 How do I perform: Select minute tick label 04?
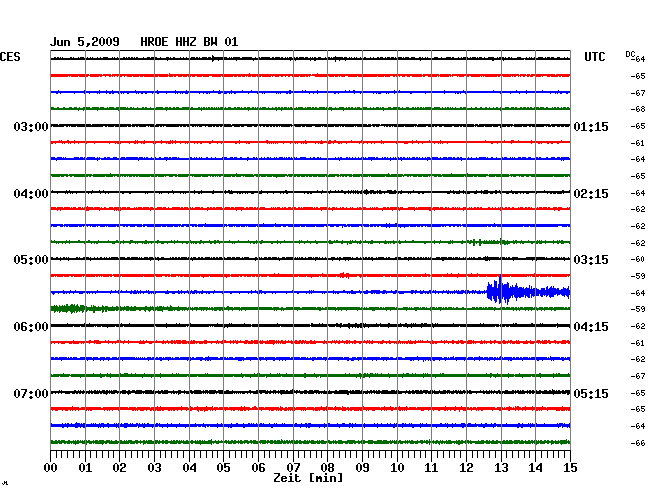coord(189,467)
